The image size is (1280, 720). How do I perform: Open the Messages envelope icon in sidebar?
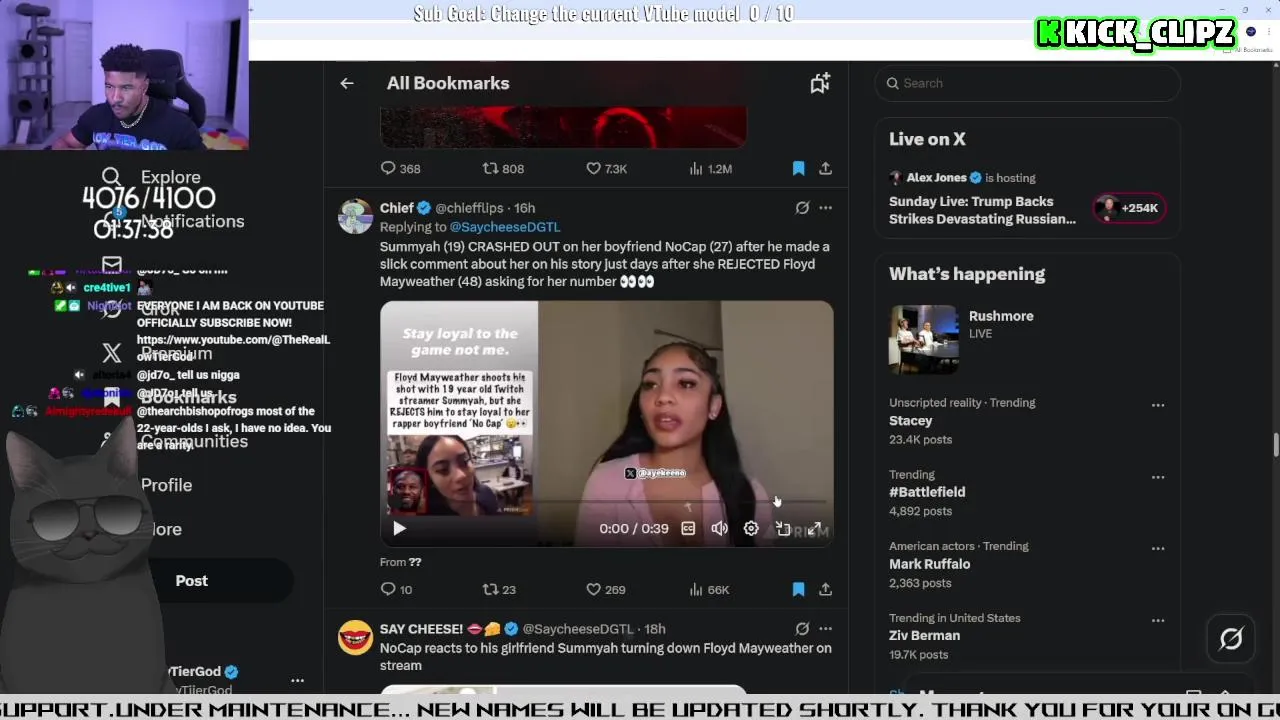coord(112,265)
